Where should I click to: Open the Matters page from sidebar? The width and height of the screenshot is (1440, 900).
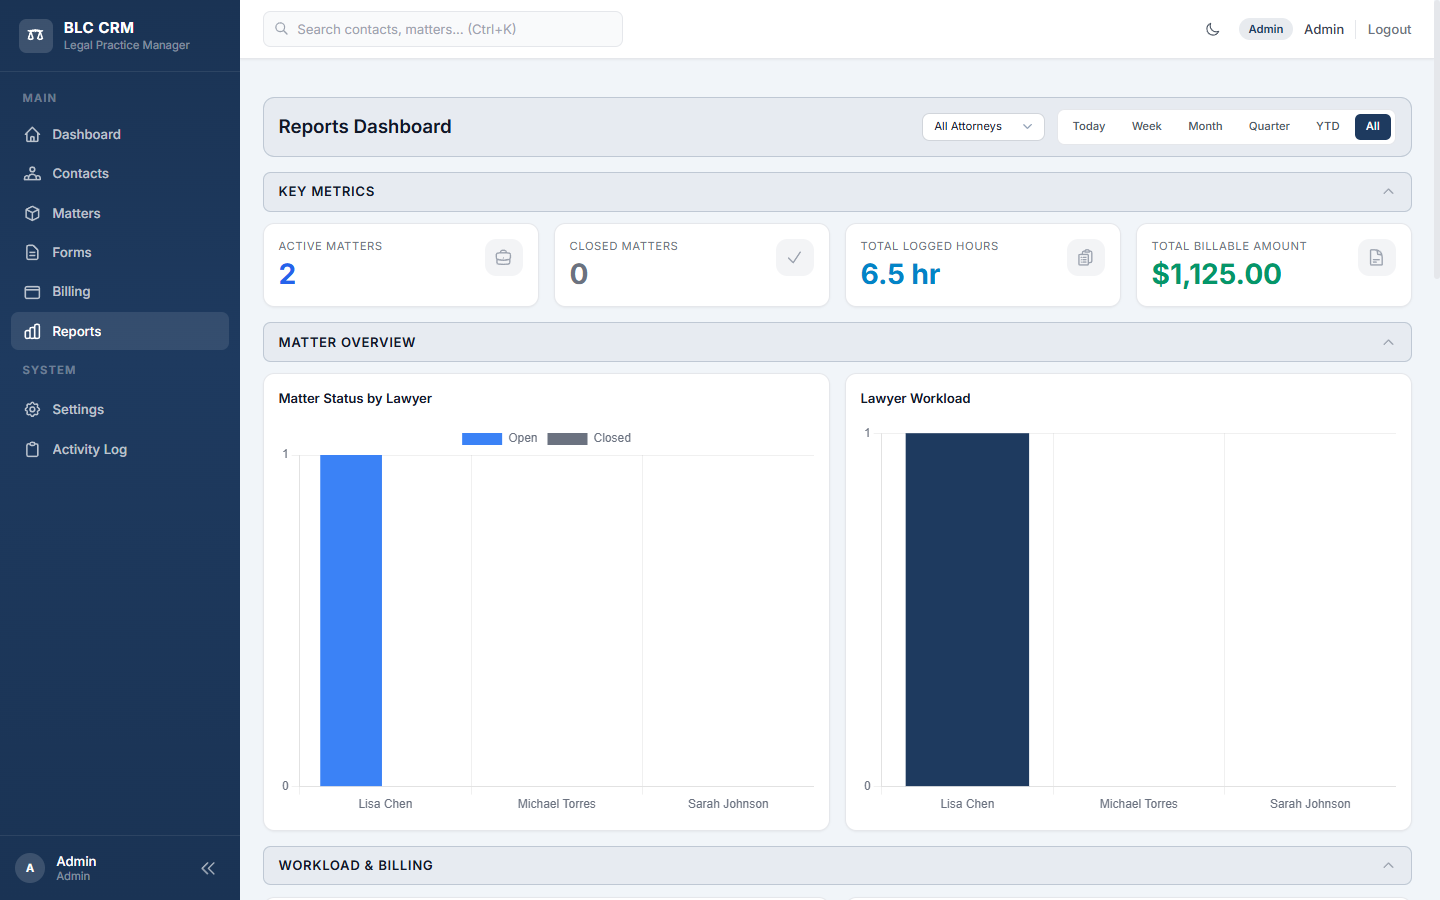120,213
